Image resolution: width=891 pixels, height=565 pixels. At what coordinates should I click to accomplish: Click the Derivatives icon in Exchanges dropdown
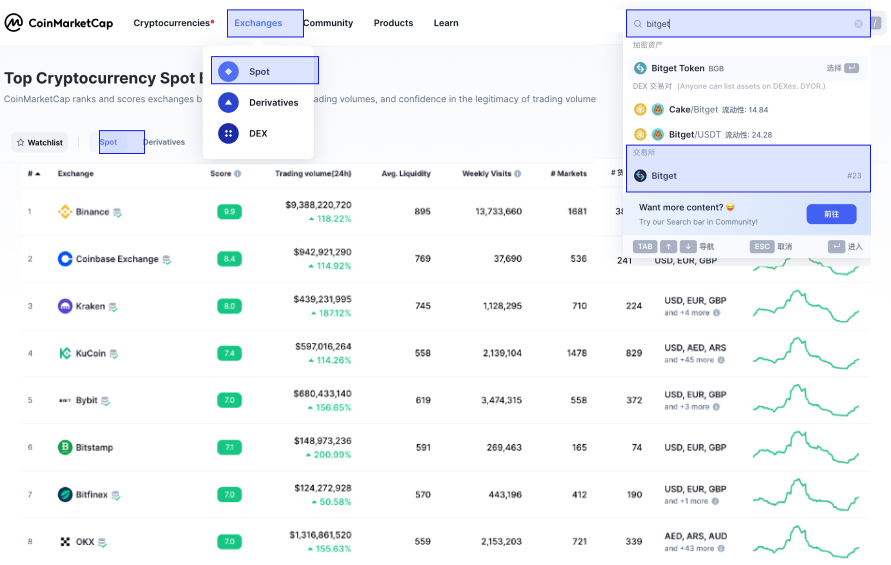click(x=228, y=102)
